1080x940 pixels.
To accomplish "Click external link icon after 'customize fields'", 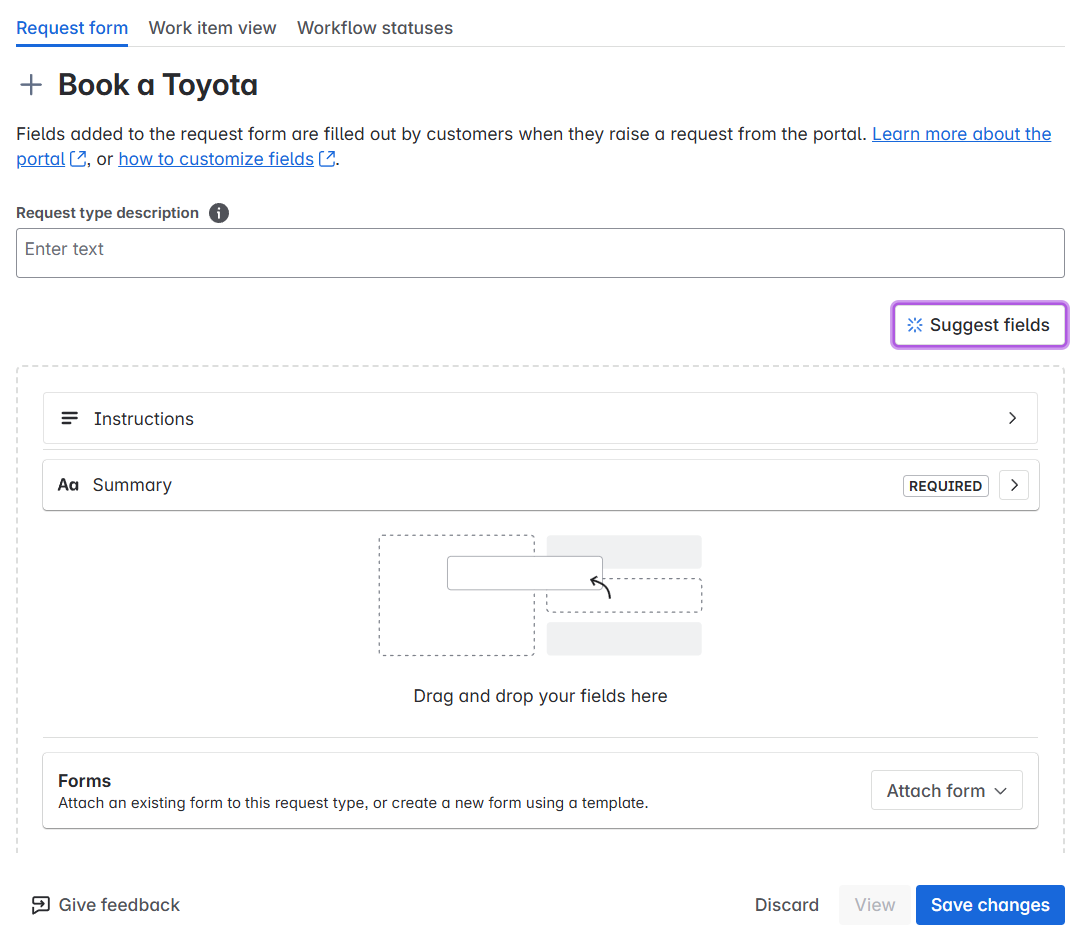I will click(x=326, y=159).
